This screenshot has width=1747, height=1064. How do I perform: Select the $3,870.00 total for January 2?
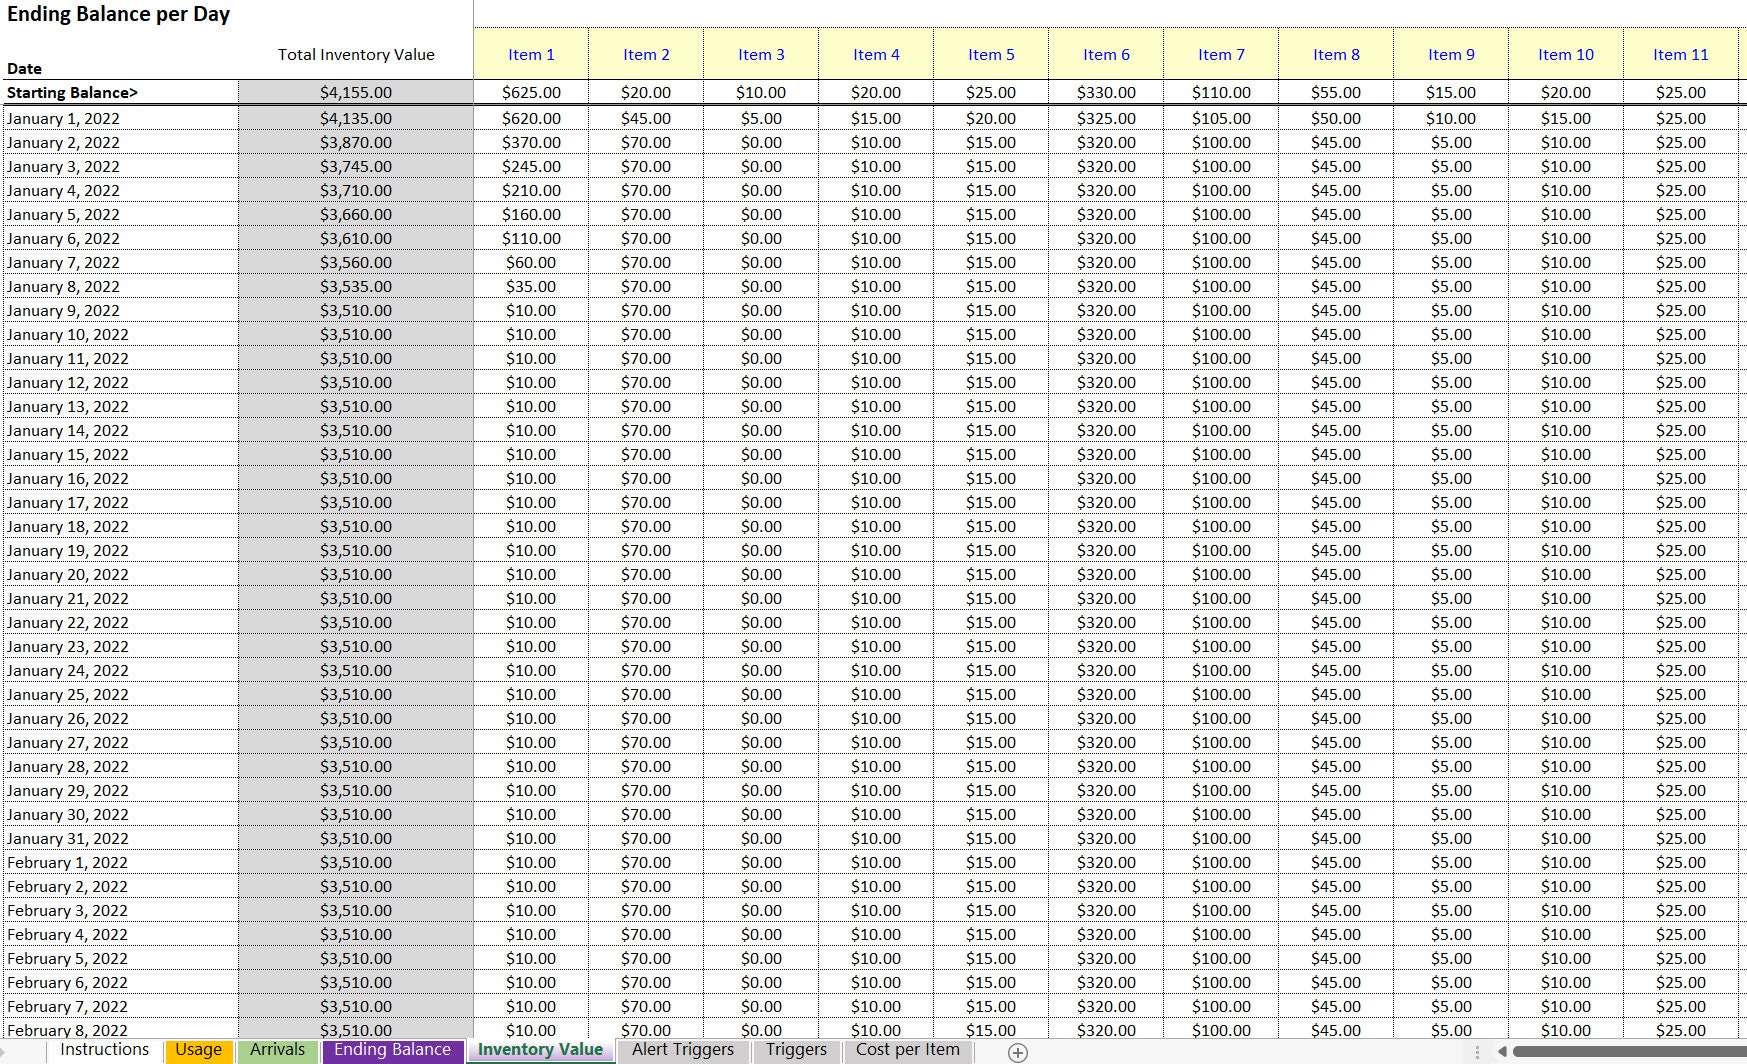[356, 142]
